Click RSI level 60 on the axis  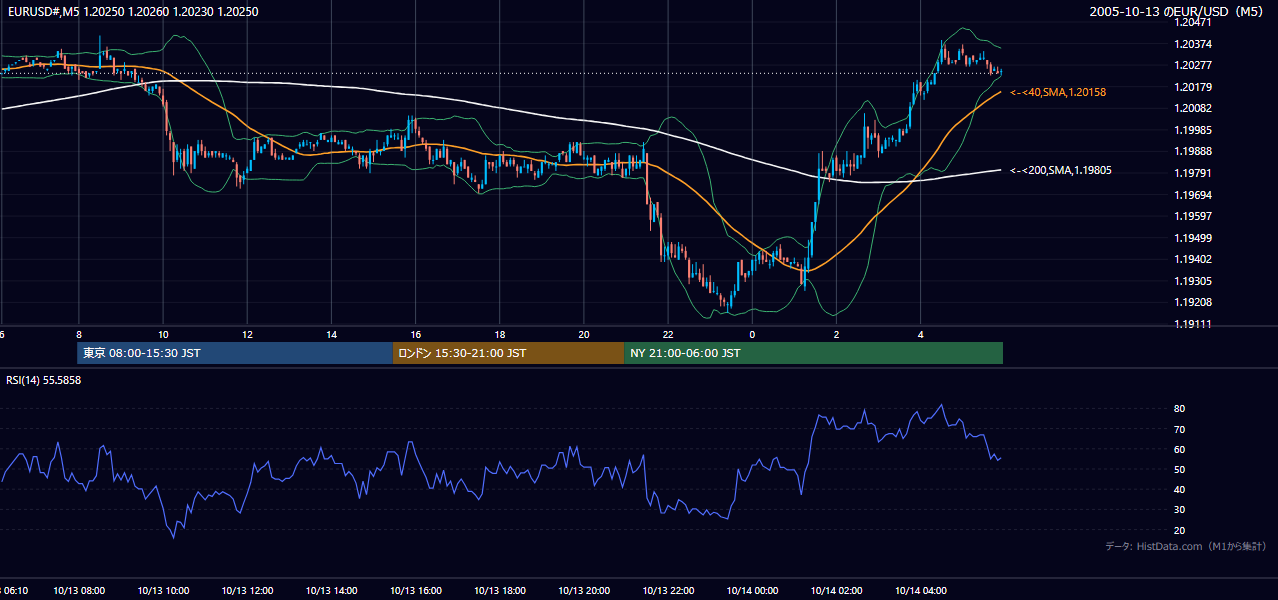coord(1179,449)
